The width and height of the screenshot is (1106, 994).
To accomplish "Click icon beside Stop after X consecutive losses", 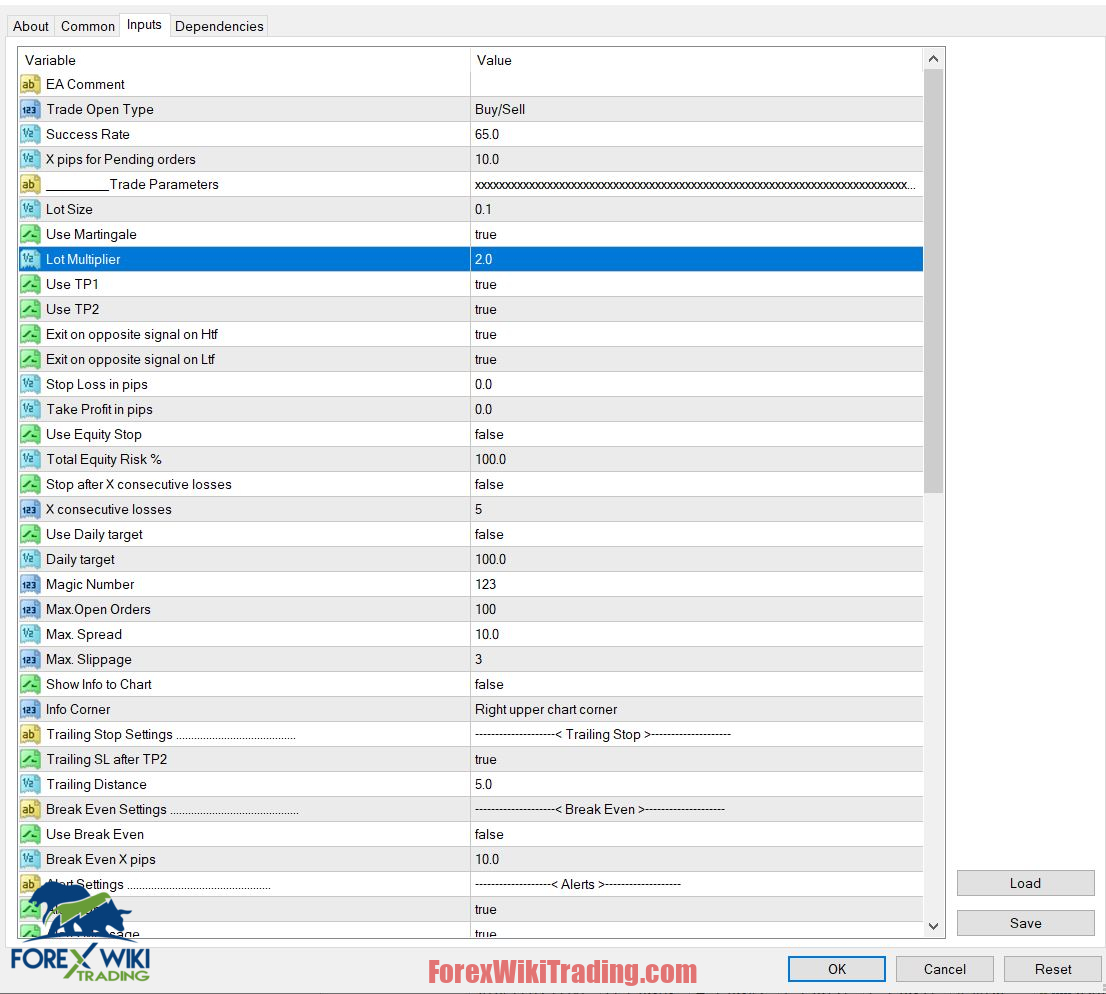I will [x=30, y=485].
